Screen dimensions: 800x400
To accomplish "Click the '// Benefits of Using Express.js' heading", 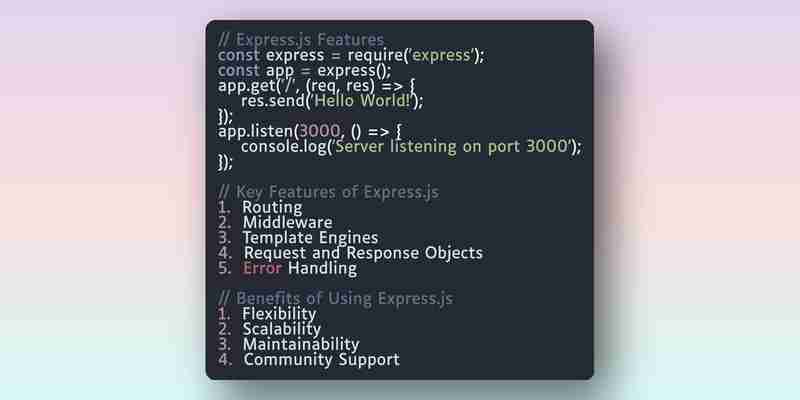I will 335,298.
